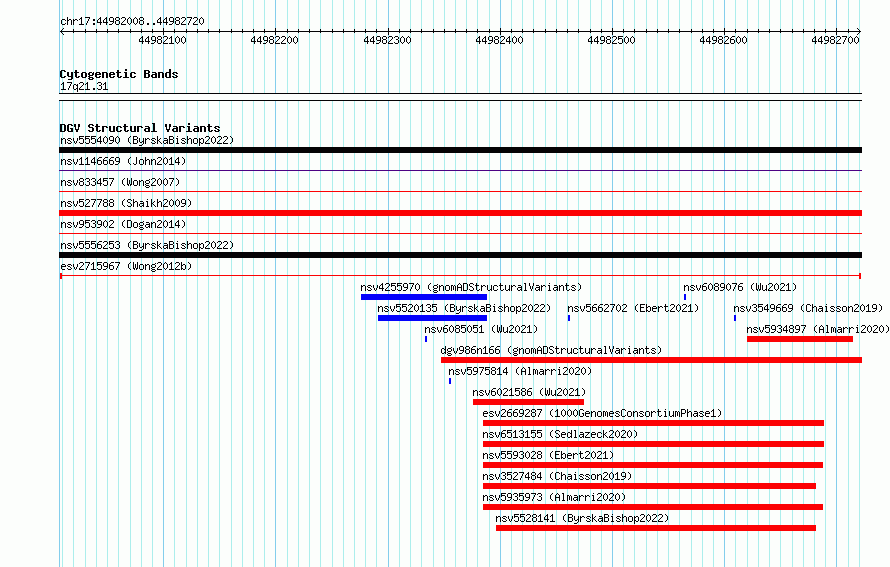This screenshot has width=890, height=567.
Task: Click red bar under esv2669287
Action: [x=653, y=423]
